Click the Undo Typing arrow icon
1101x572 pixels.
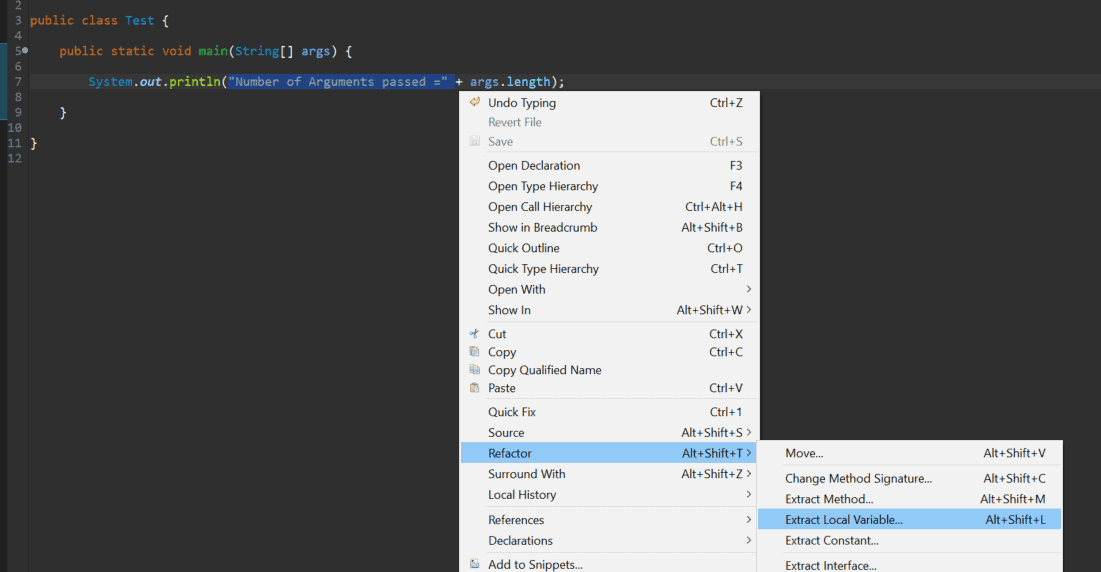(x=475, y=102)
